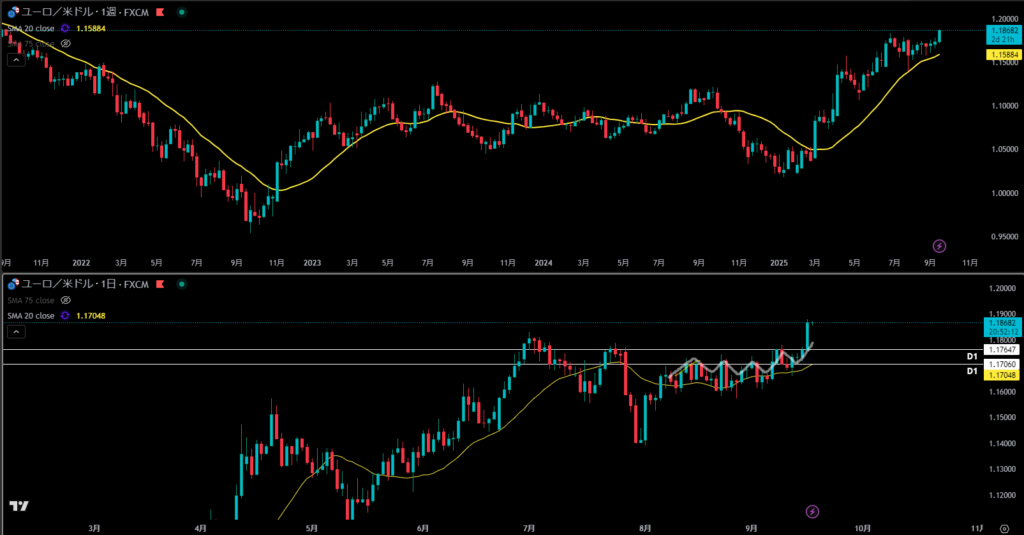This screenshot has height=535, width=1024.
Task: Click the green market status dot on daily chart
Action: 179,285
